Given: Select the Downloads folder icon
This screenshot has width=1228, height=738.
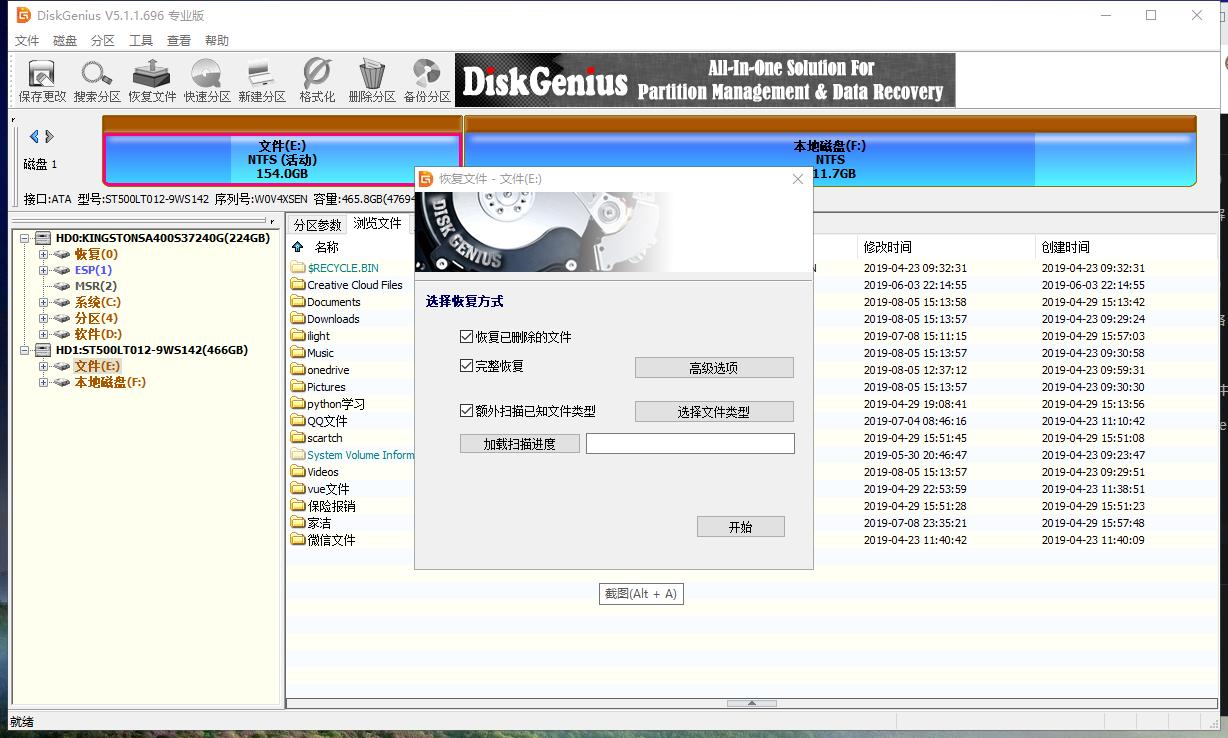Looking at the screenshot, I should (x=298, y=319).
